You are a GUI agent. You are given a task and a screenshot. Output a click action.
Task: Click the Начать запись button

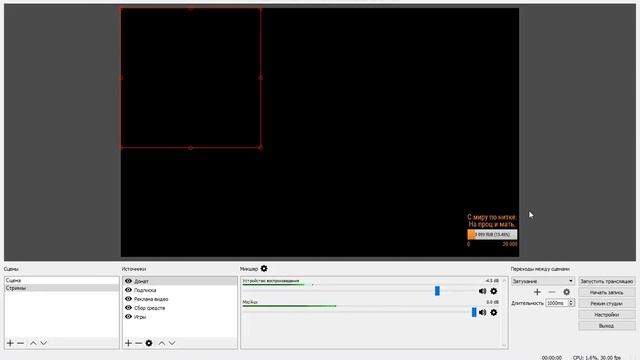607,293
